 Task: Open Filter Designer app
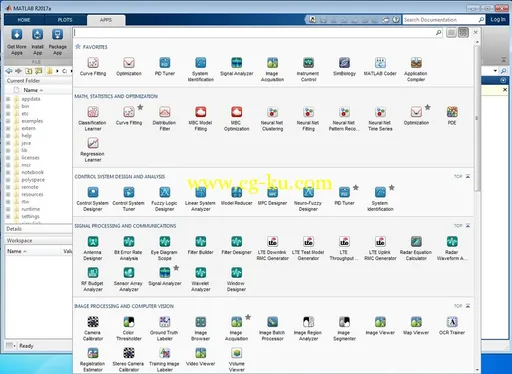(237, 245)
